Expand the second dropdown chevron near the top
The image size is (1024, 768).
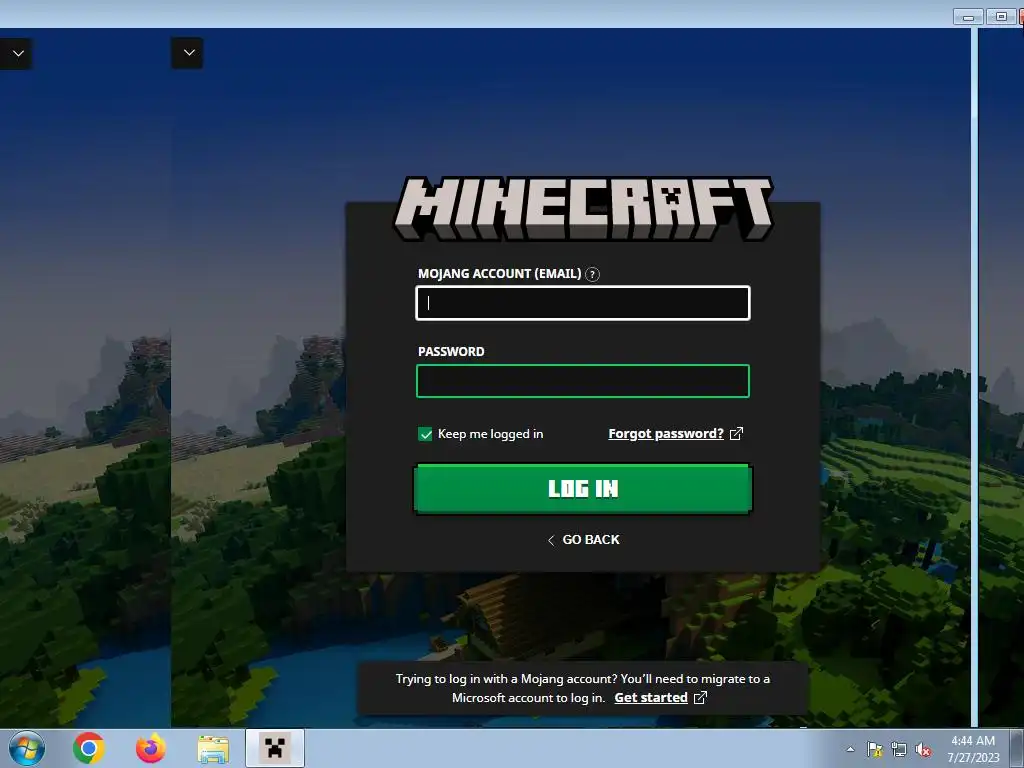188,53
